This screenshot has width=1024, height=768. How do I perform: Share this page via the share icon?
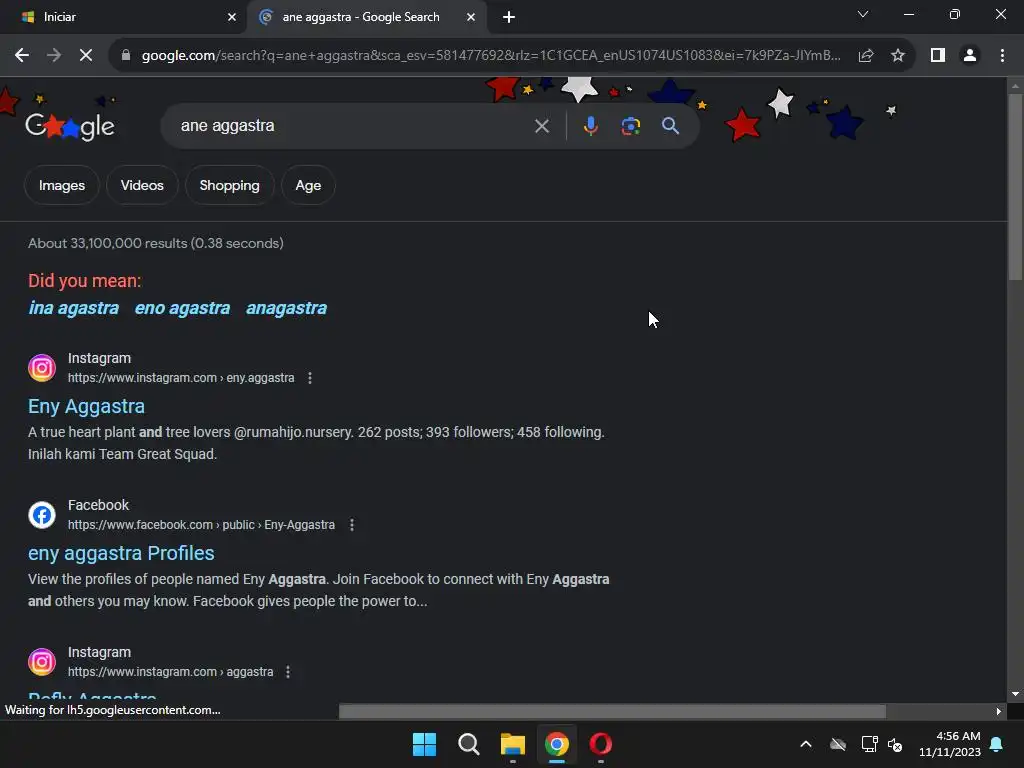point(866,56)
